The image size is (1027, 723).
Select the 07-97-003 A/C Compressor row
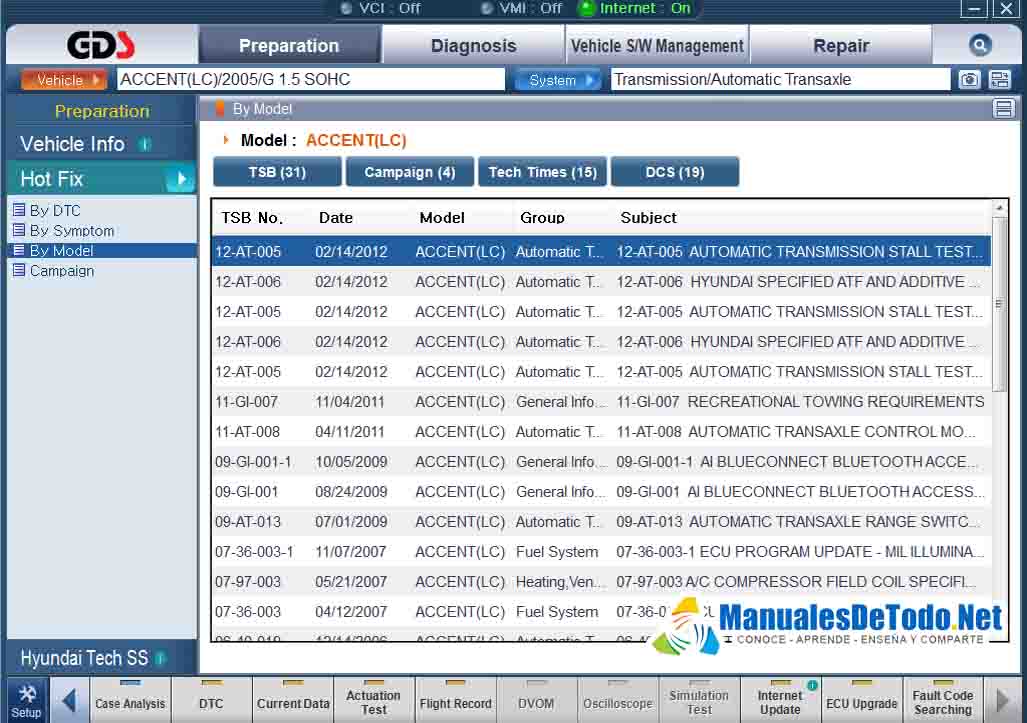pyautogui.click(x=601, y=582)
